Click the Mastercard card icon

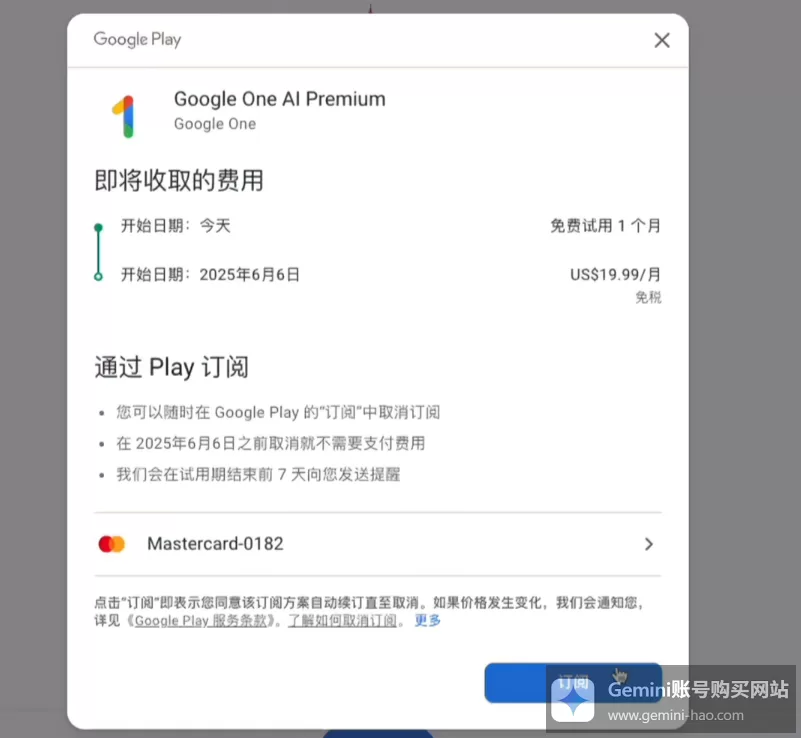pos(112,544)
